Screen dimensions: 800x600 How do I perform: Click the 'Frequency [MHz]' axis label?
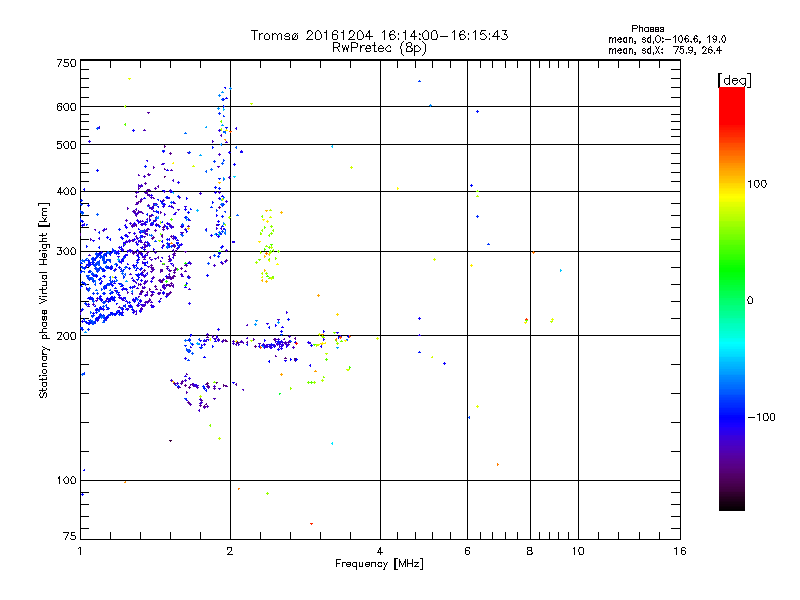(x=379, y=564)
